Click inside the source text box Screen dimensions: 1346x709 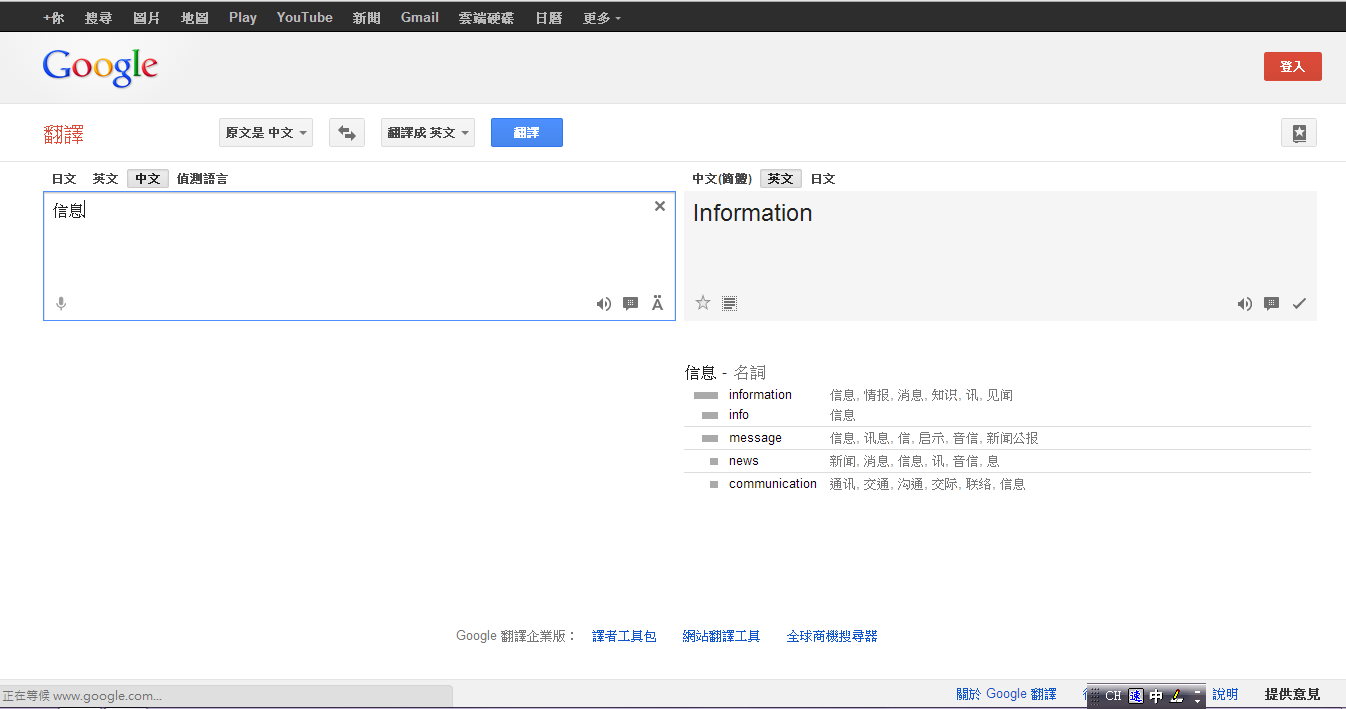(359, 256)
